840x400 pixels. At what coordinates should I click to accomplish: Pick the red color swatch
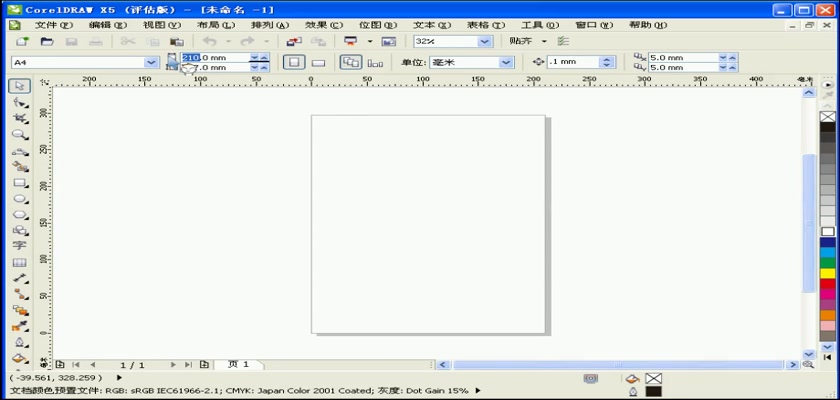(828, 284)
